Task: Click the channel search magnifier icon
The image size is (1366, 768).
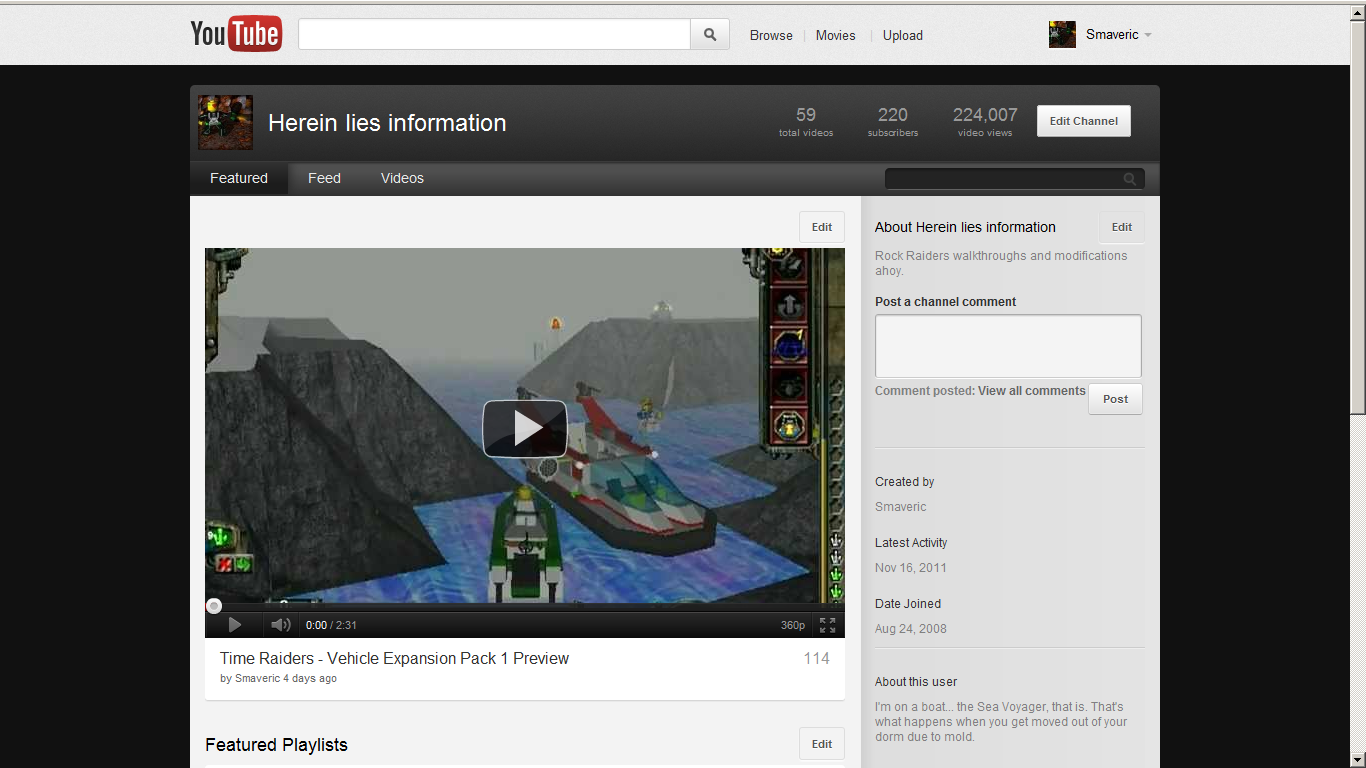Action: point(1130,179)
